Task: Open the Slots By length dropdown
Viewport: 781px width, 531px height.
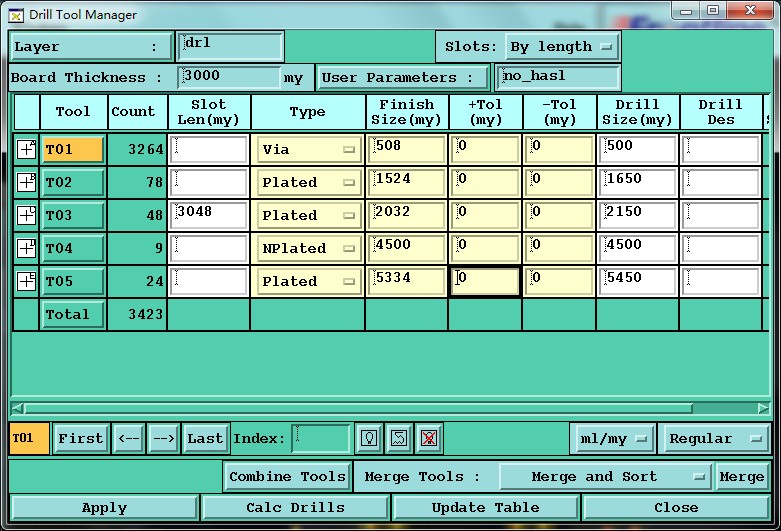Action: coord(562,47)
